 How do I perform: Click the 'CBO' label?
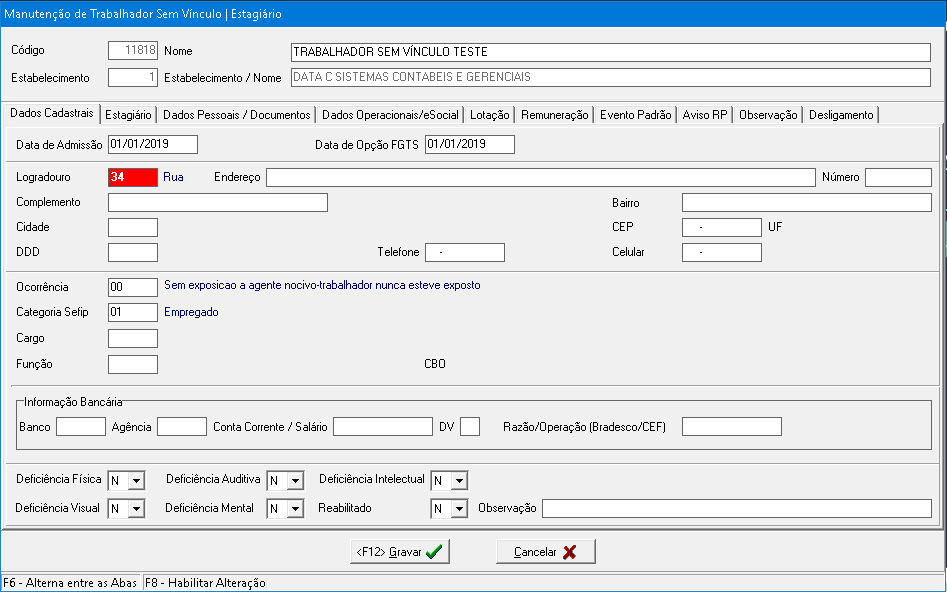(435, 364)
